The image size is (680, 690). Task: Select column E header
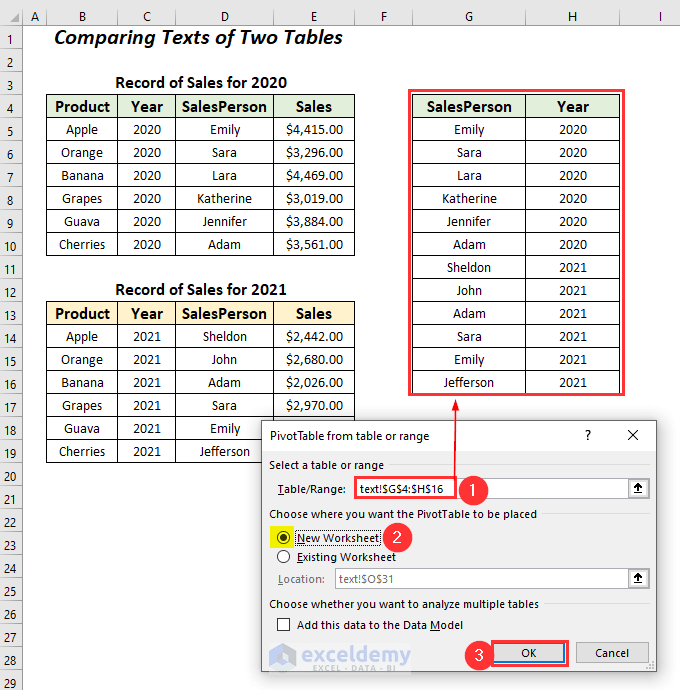pyautogui.click(x=314, y=17)
